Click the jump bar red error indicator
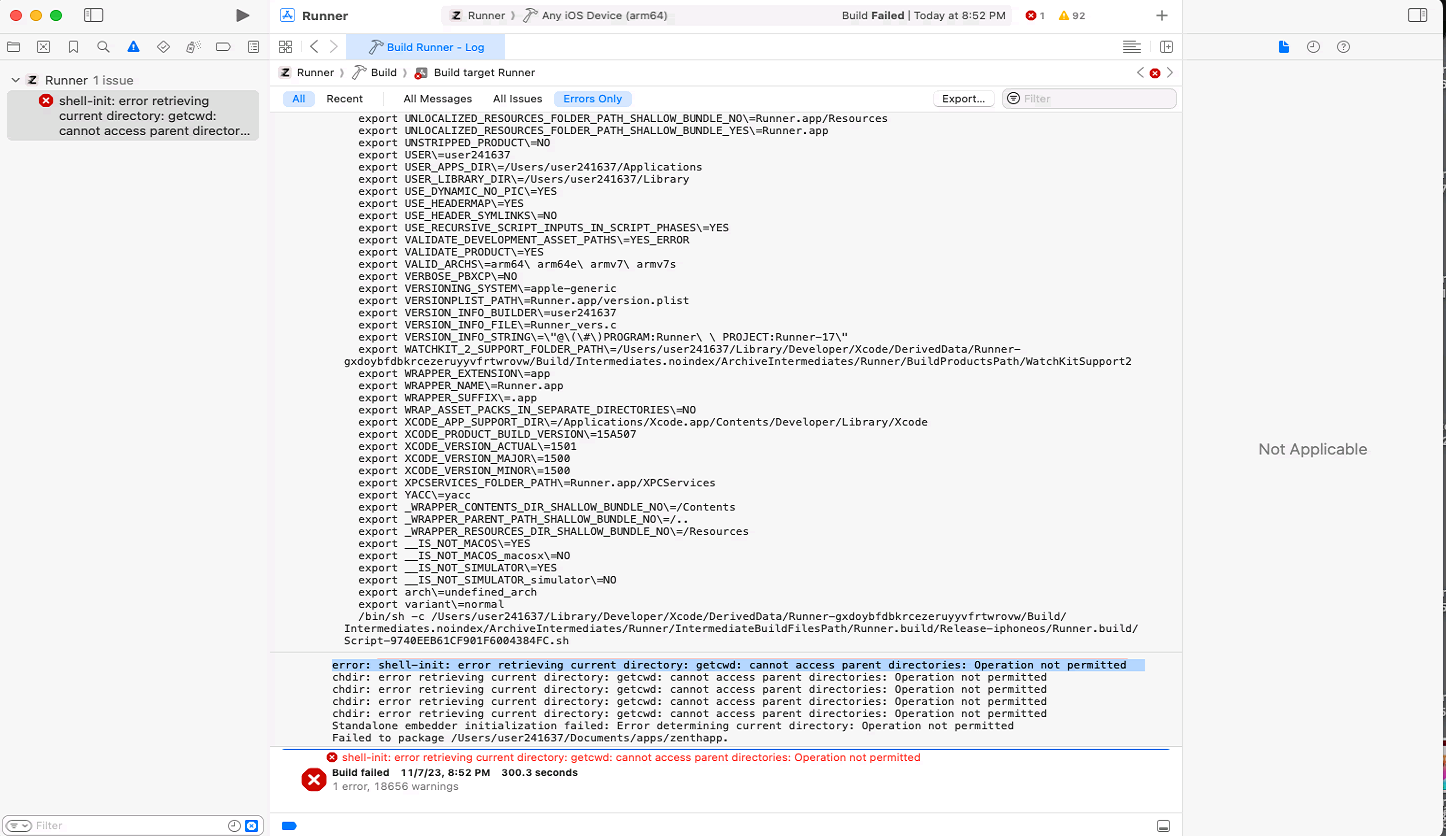This screenshot has height=836, width=1446. [1155, 73]
